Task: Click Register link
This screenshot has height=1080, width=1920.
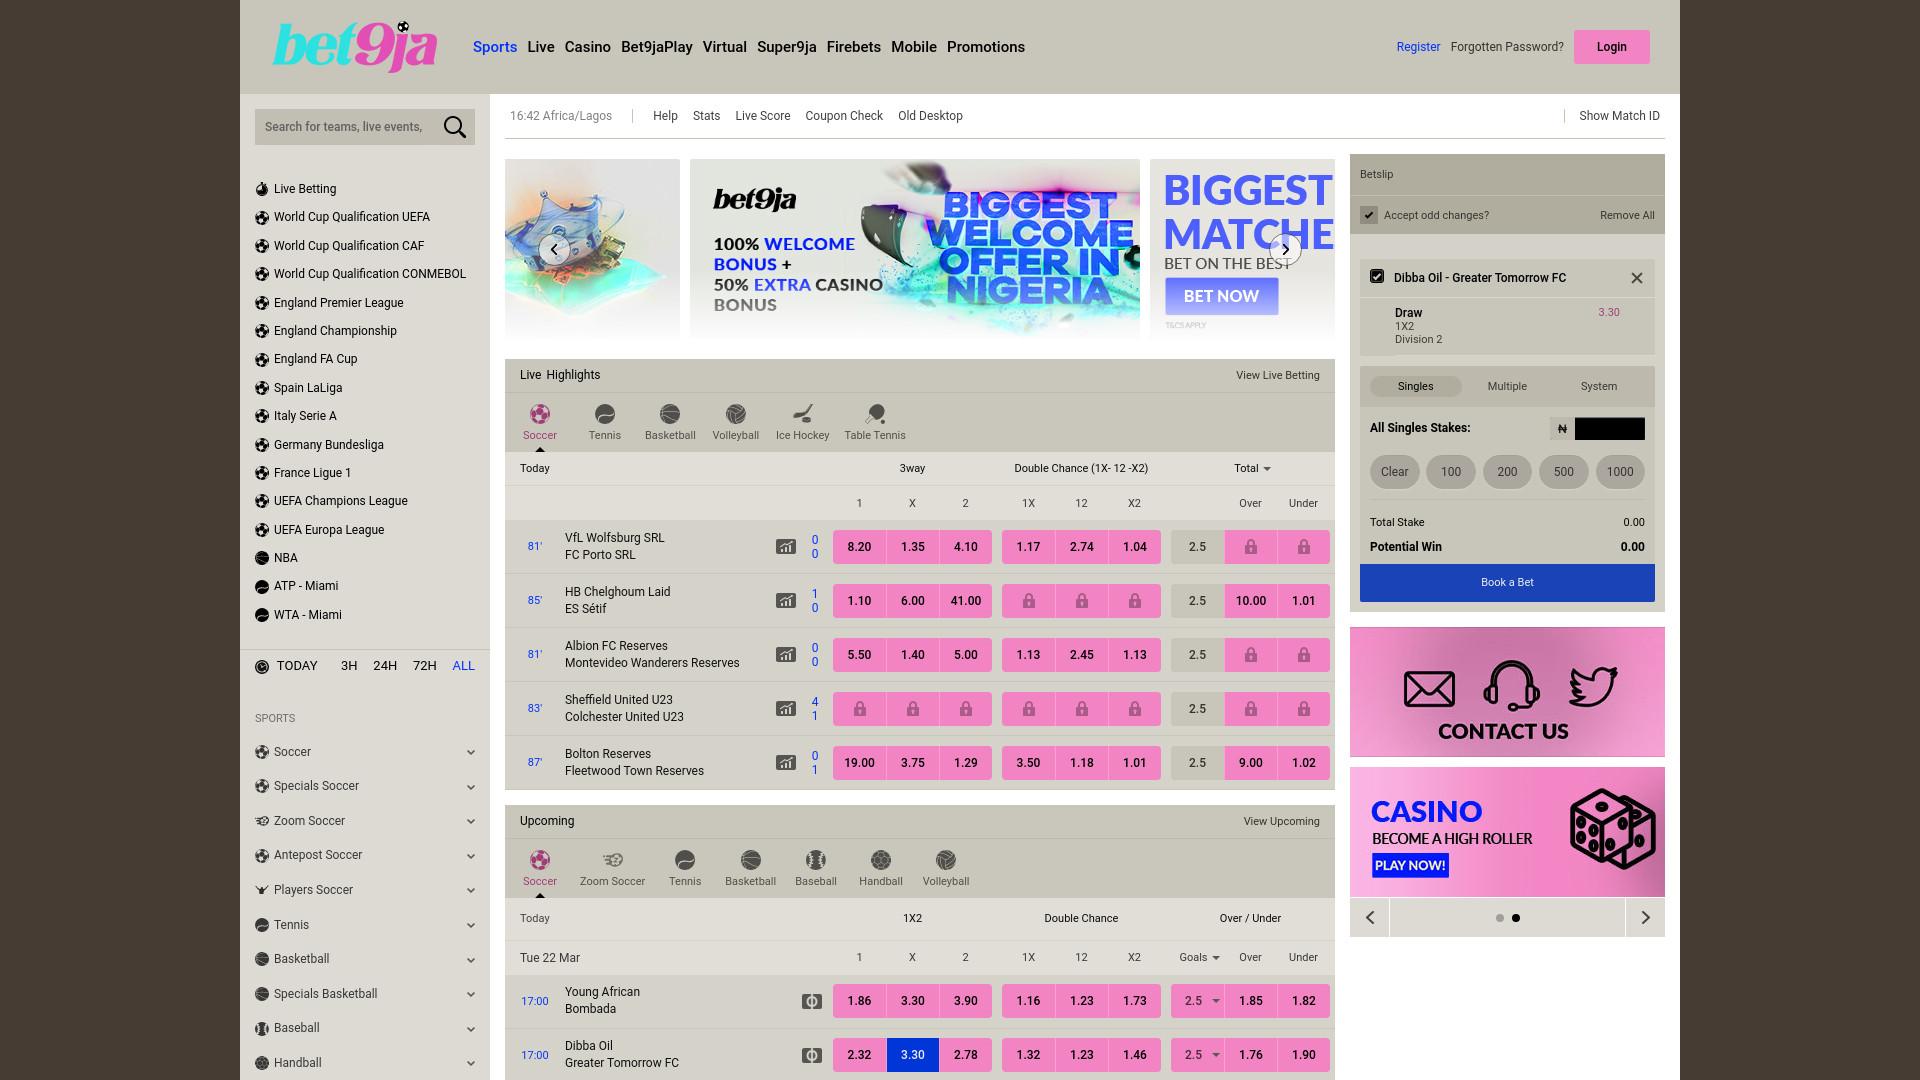Action: (1418, 47)
